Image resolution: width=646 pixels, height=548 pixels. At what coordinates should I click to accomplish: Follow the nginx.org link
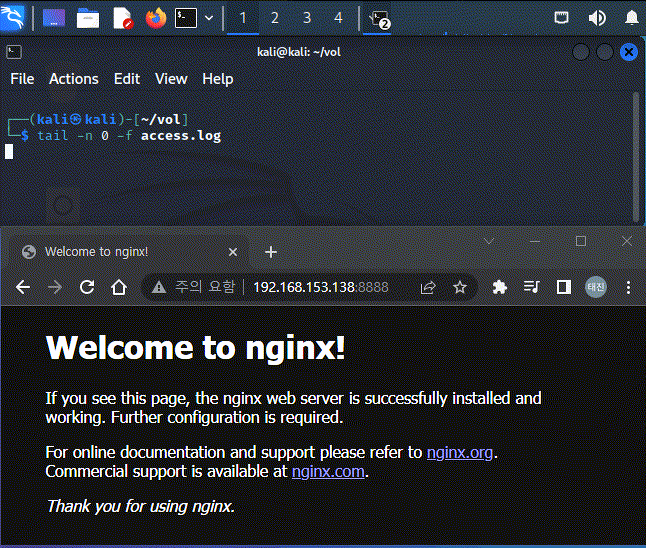(x=459, y=452)
